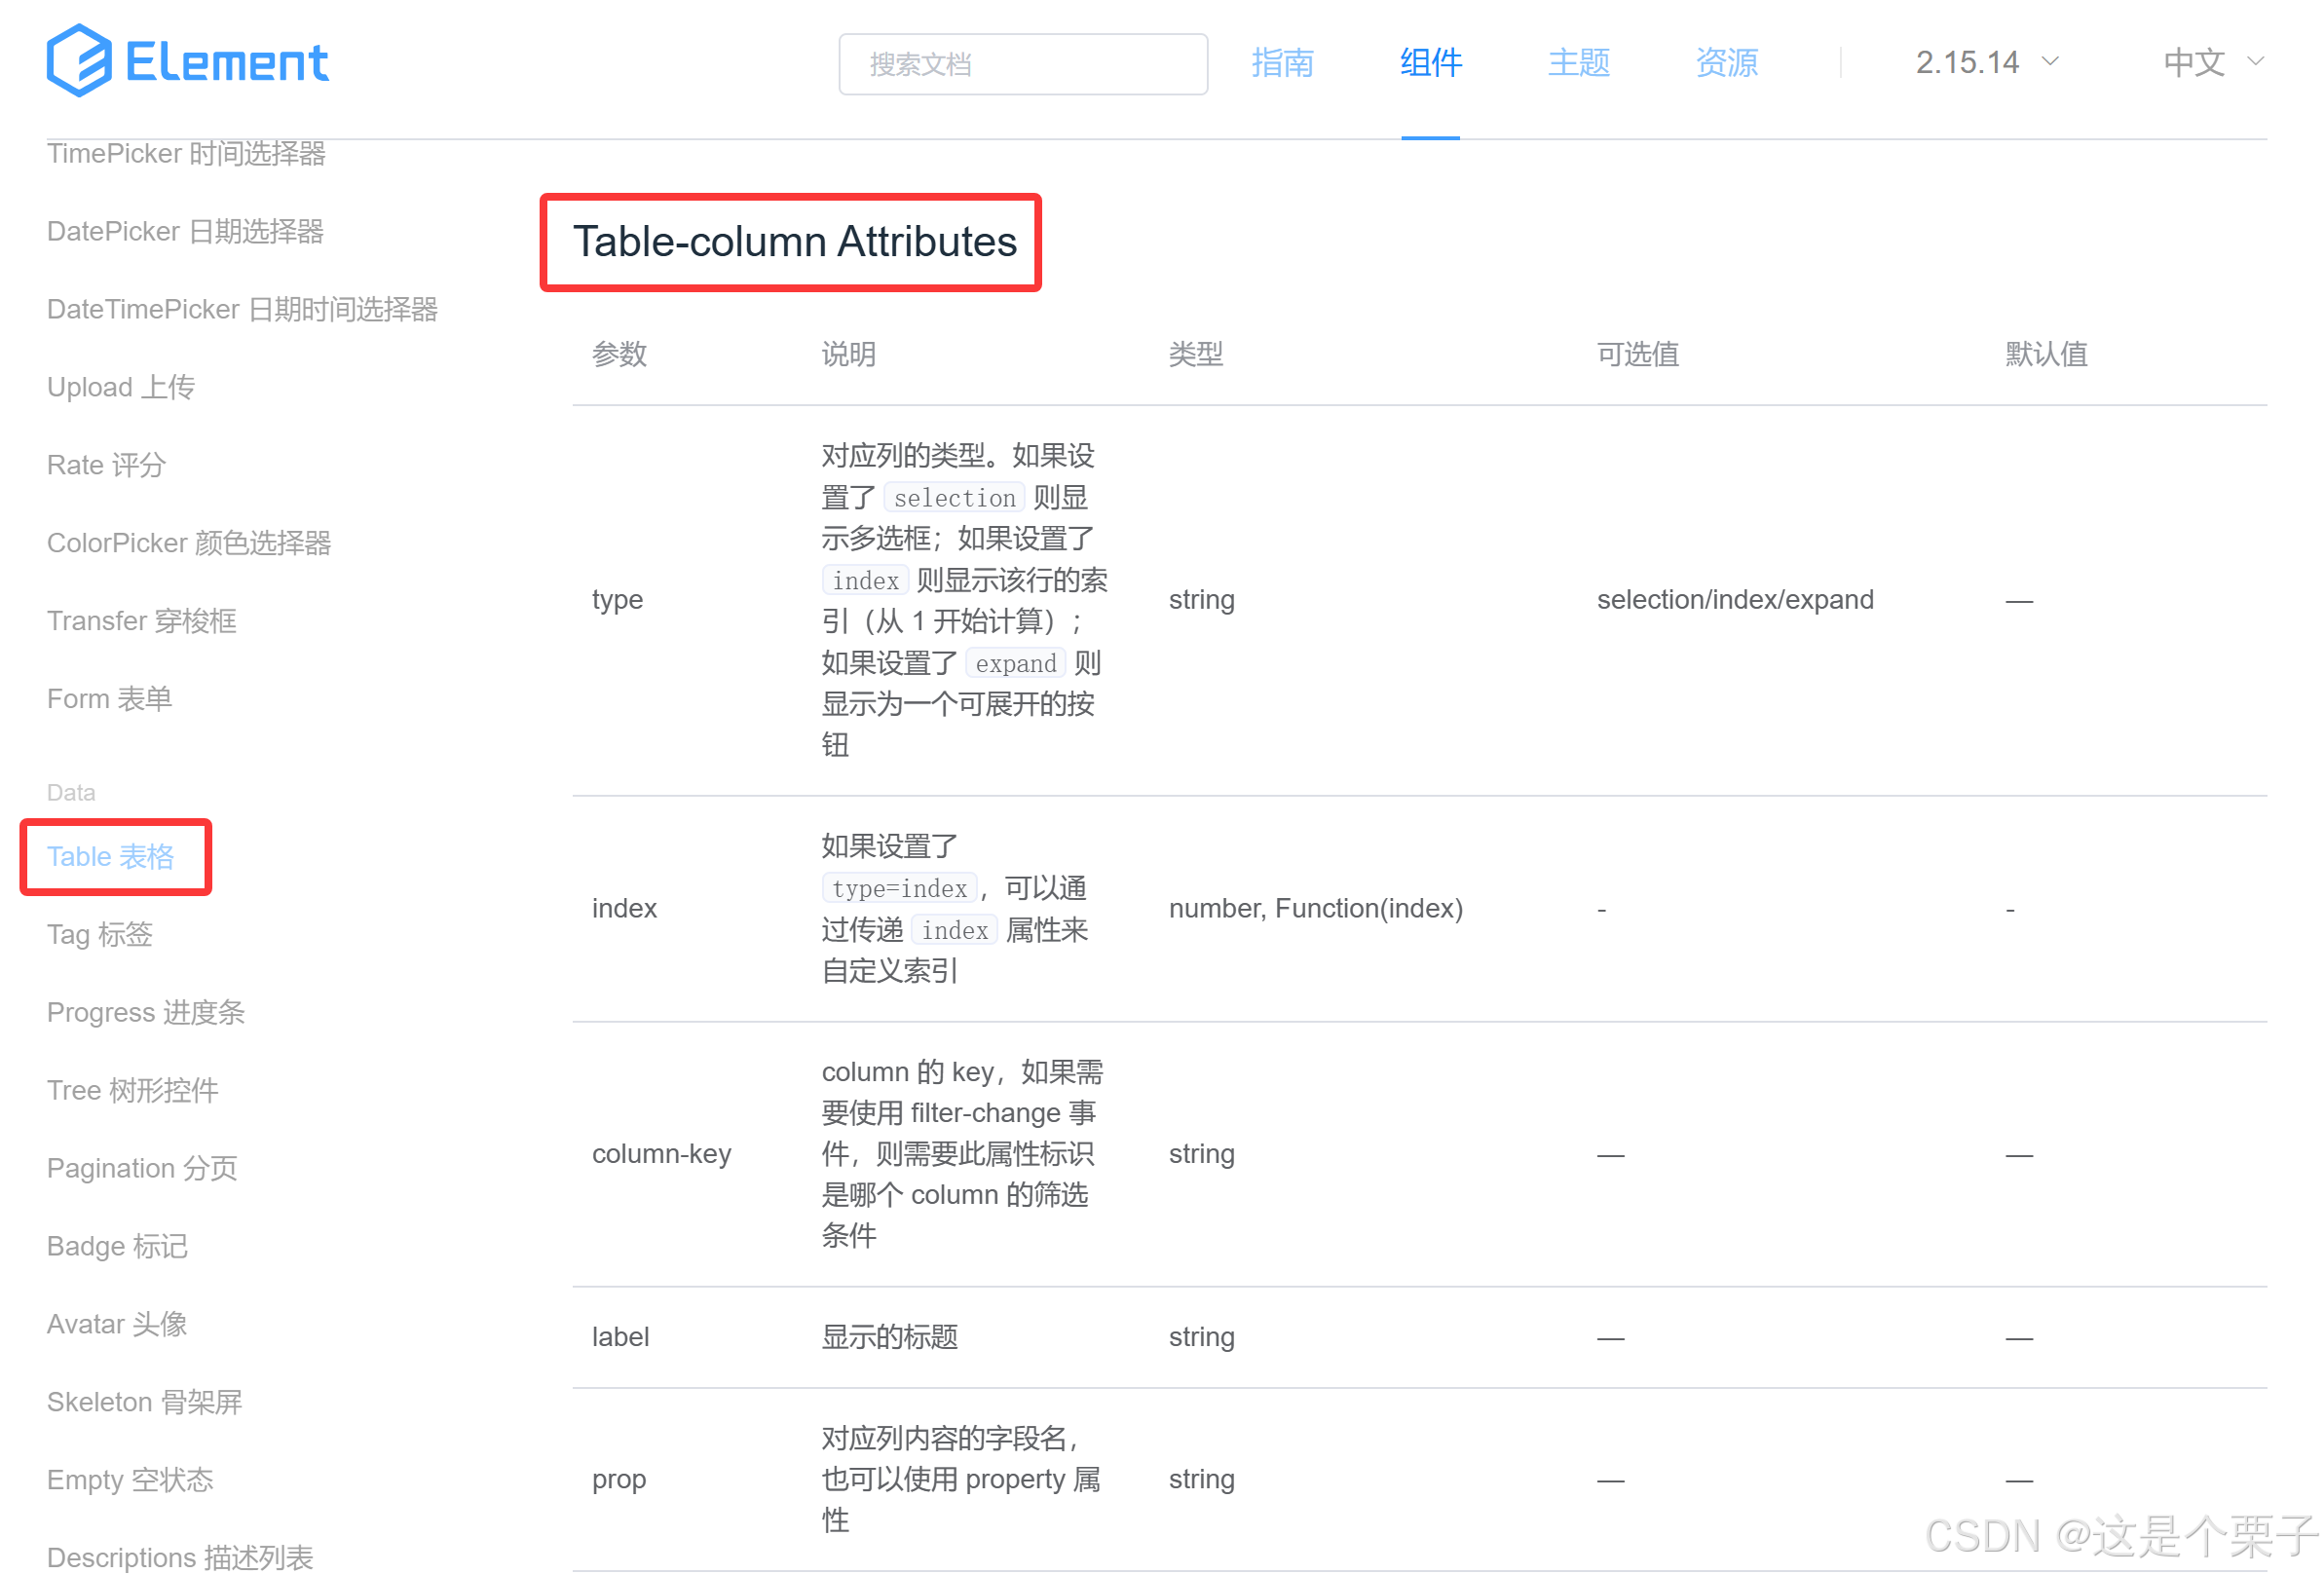
Task: Click the 可选值 column header
Action: click(1638, 354)
